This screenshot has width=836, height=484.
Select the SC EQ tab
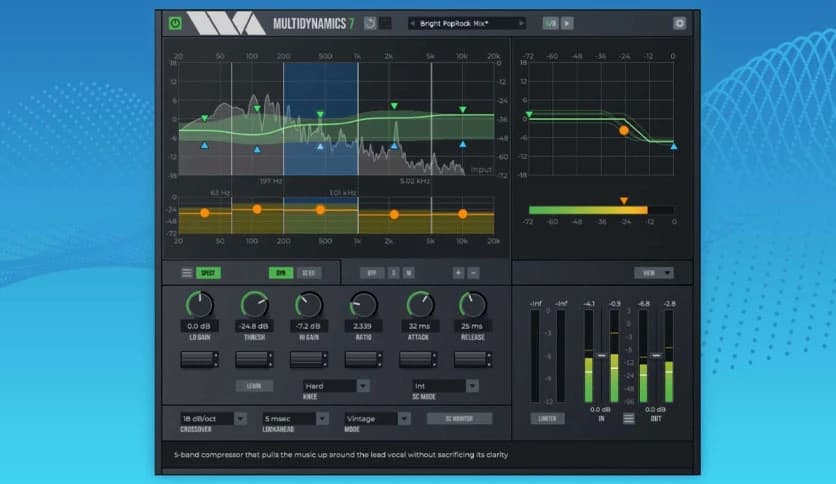point(309,273)
